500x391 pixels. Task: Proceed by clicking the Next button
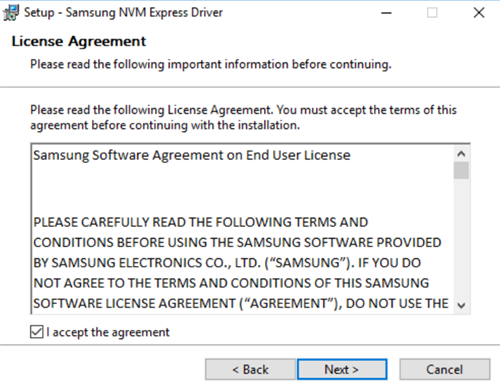[x=342, y=369]
